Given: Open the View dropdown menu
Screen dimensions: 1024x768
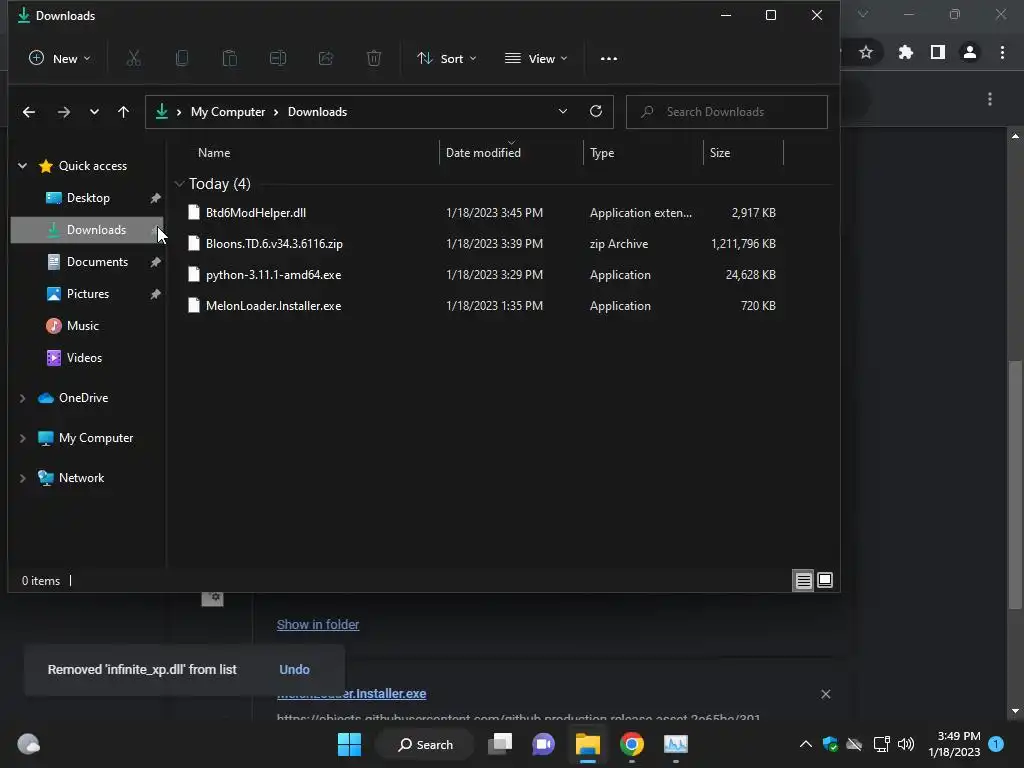Looking at the screenshot, I should (x=536, y=59).
